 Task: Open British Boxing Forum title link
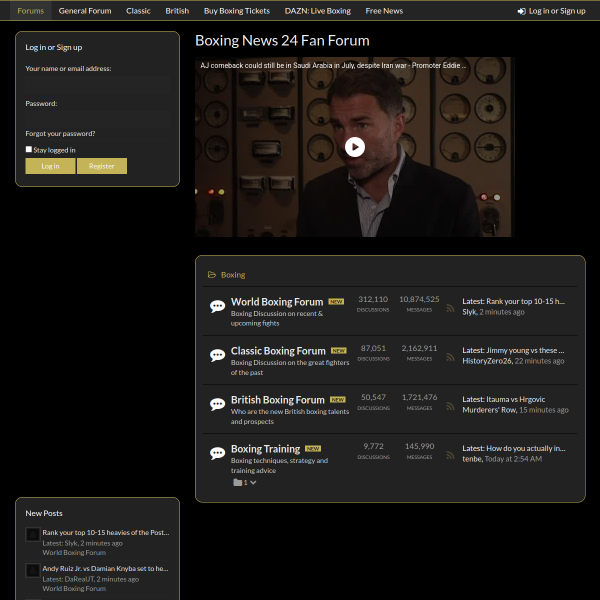point(277,400)
